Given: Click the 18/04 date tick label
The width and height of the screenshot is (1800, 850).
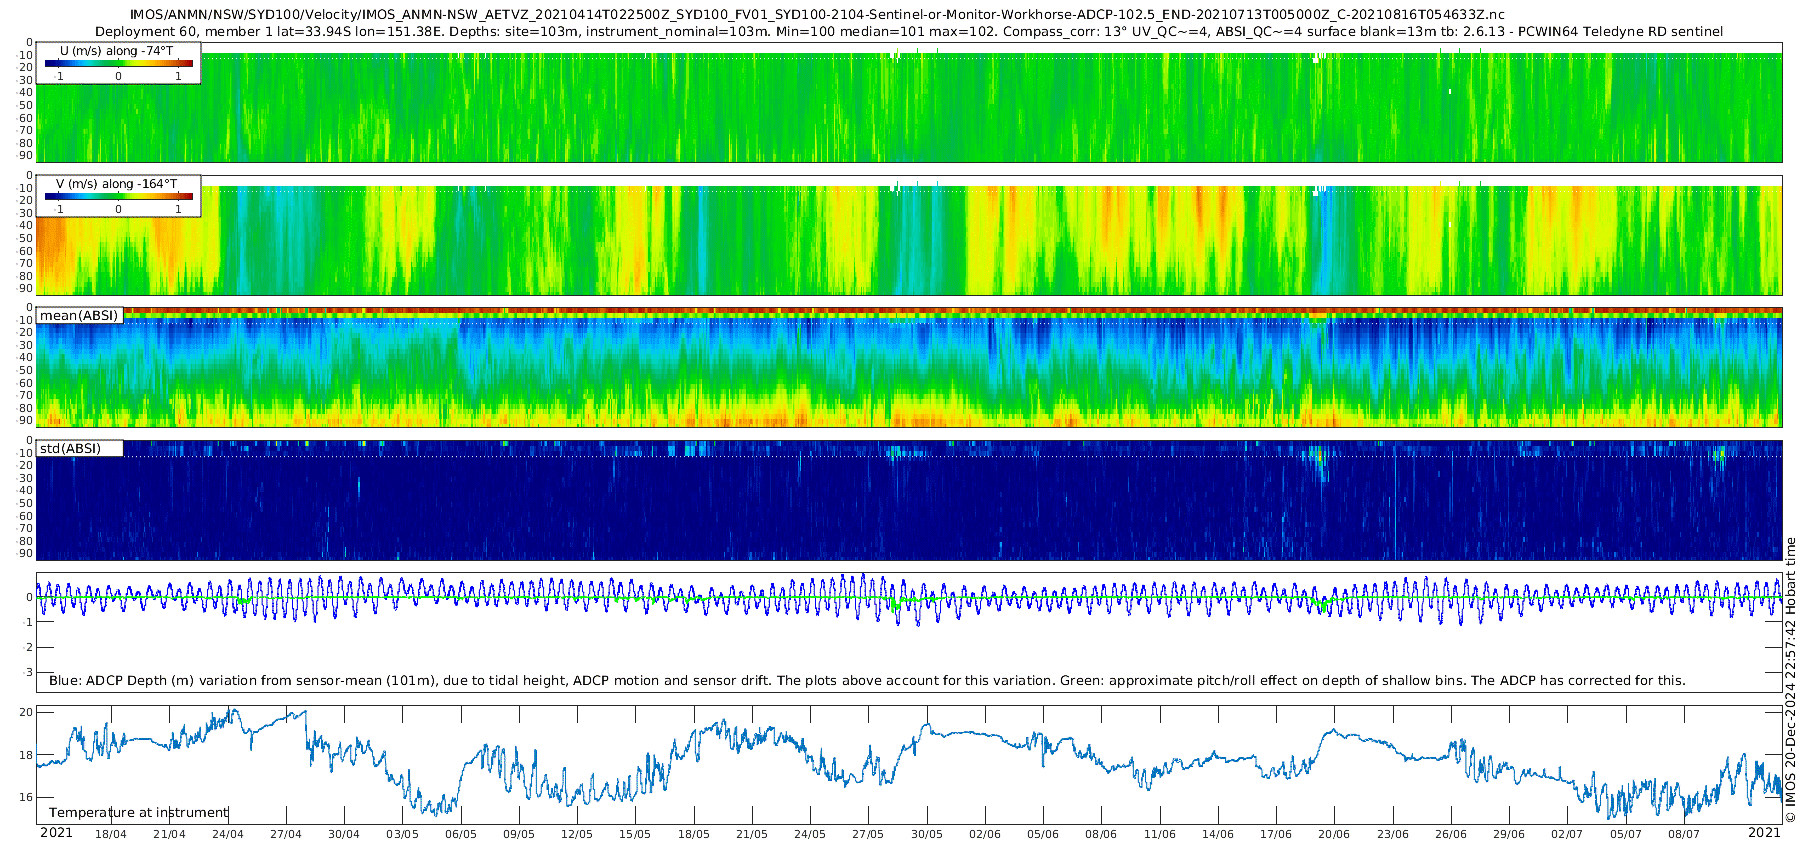Looking at the screenshot, I should coord(110,834).
